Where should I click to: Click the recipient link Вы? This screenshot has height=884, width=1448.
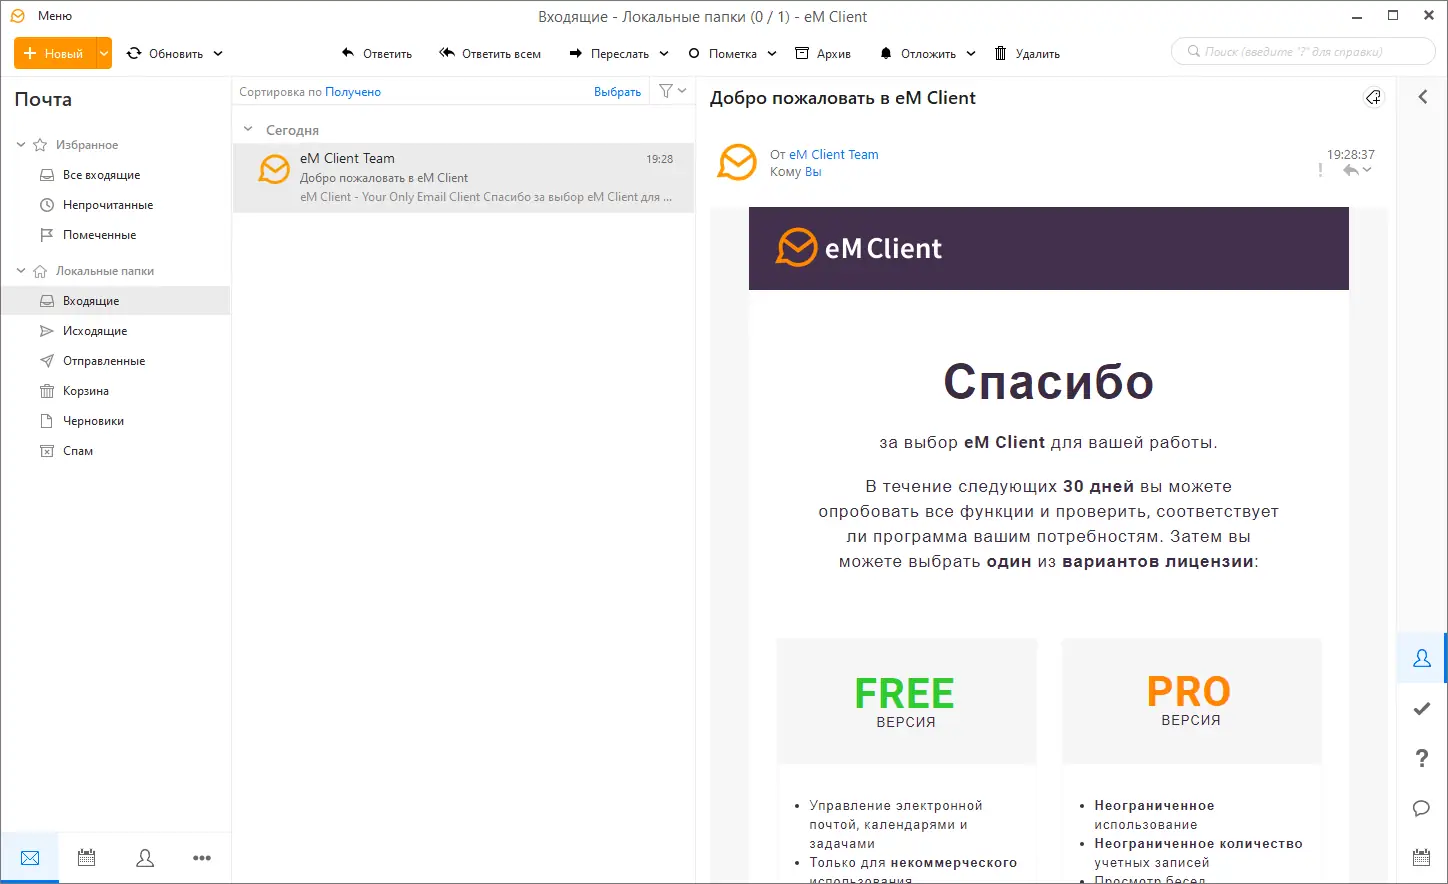pos(813,172)
